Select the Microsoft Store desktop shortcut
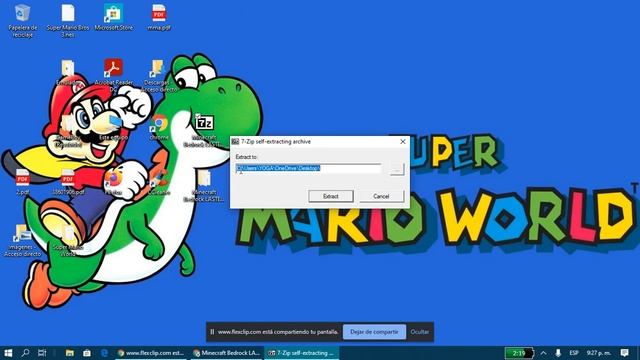This screenshot has width=640, height=360. pyautogui.click(x=113, y=18)
